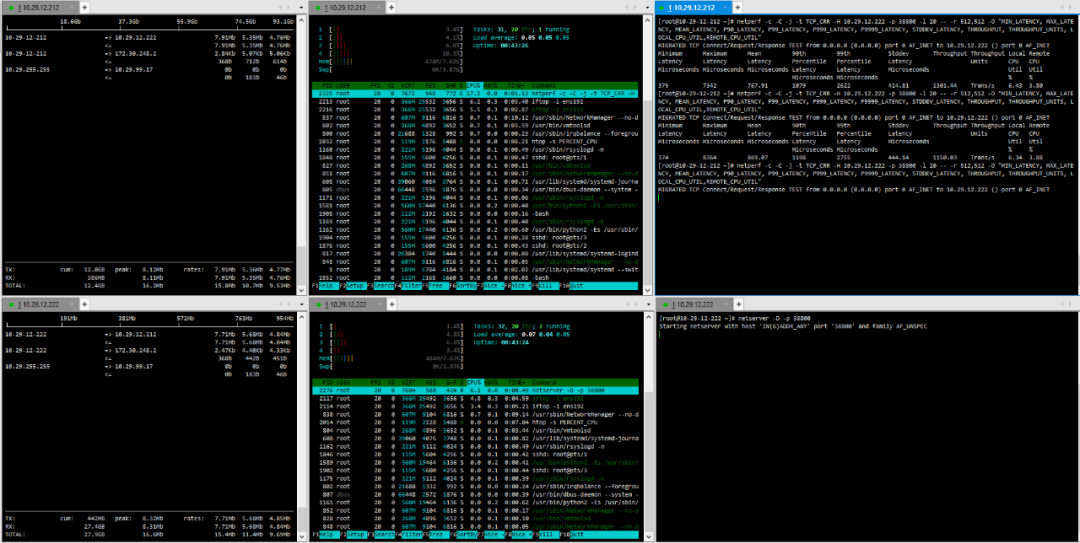This screenshot has width=1080, height=543.
Task: Select 10.29.12.222 tab of netserver pane
Action: 692,305
